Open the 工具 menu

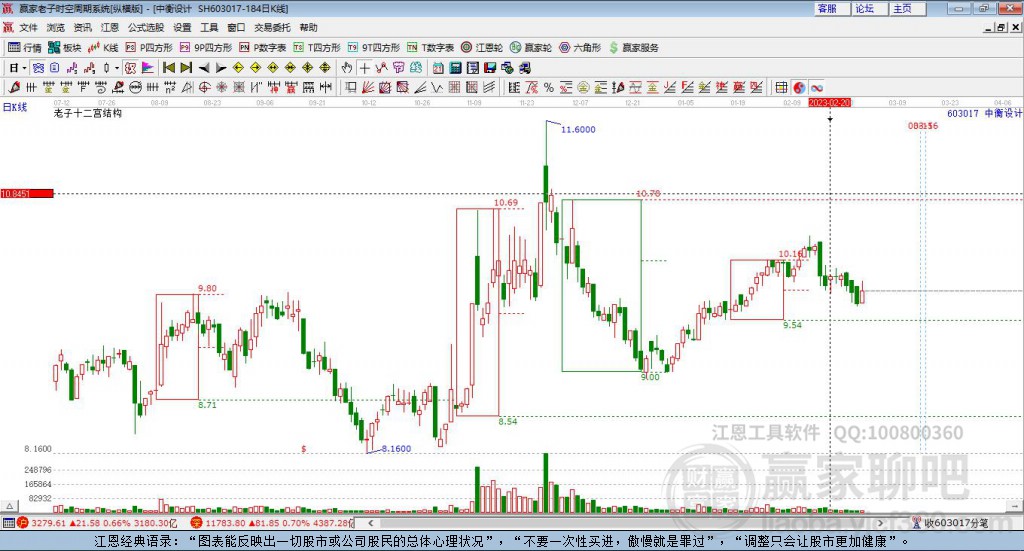209,27
